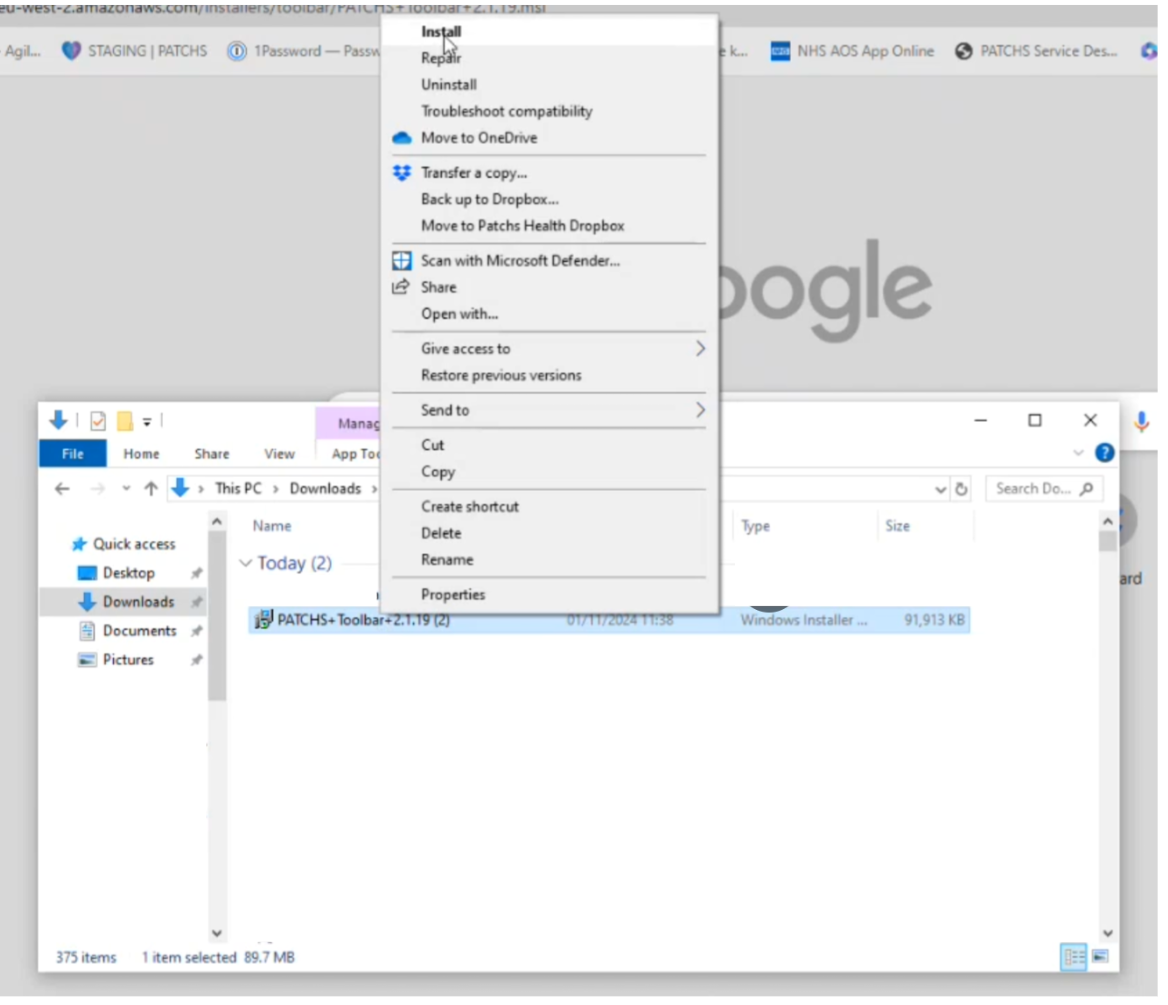Screen dimensions: 1168x1005
Task: Open the address bar history dropdown
Action: pyautogui.click(x=940, y=490)
